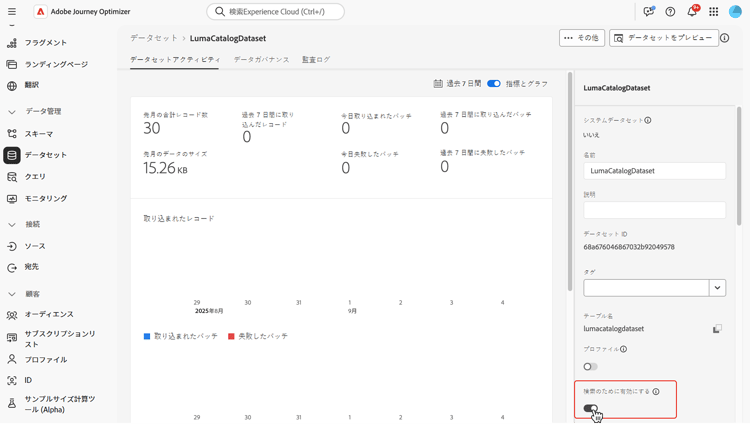The image size is (750, 424).
Task: Go back to データセット breadcrumb
Action: [x=154, y=38]
